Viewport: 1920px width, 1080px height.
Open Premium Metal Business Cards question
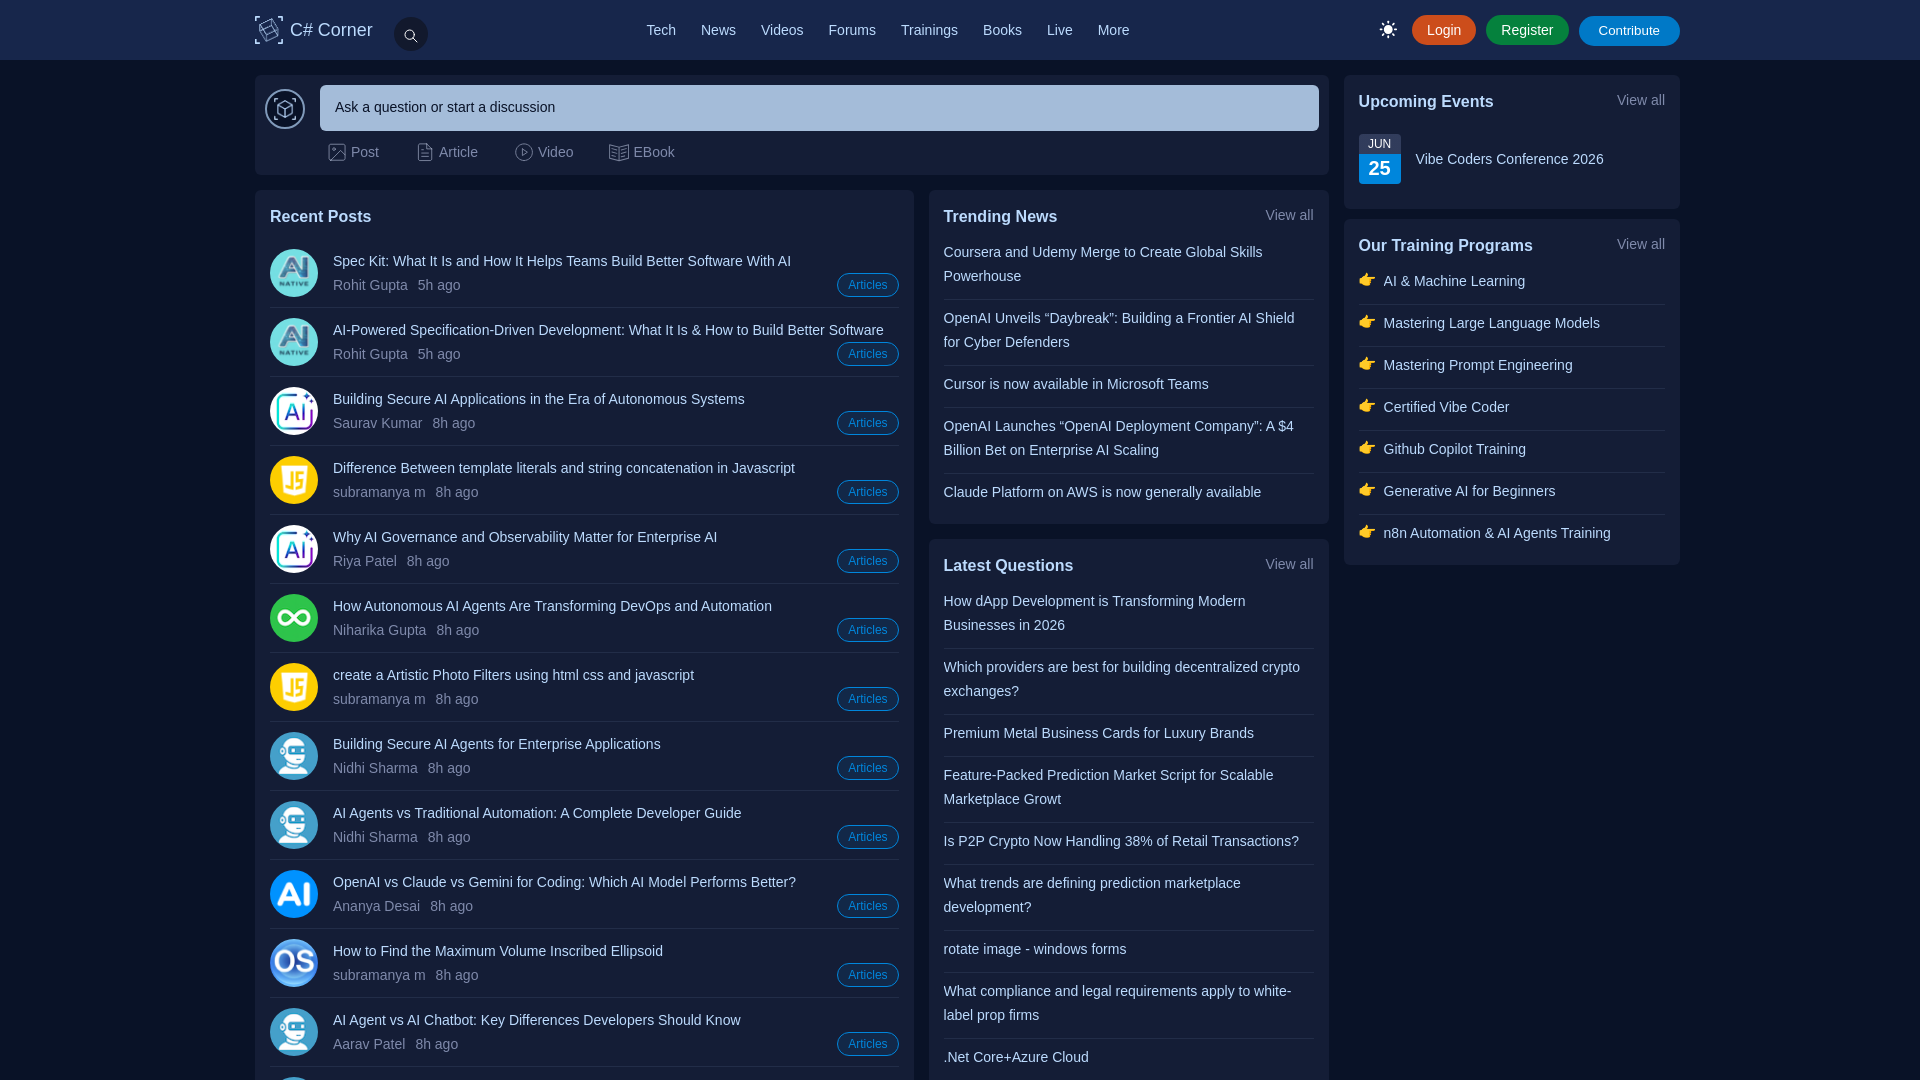[x=1098, y=733]
